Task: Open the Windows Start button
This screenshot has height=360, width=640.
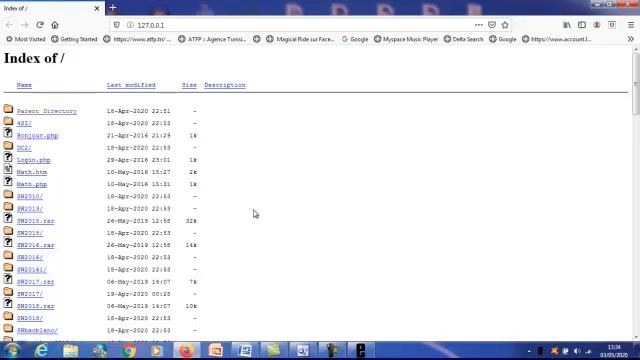Action: [x=13, y=351]
